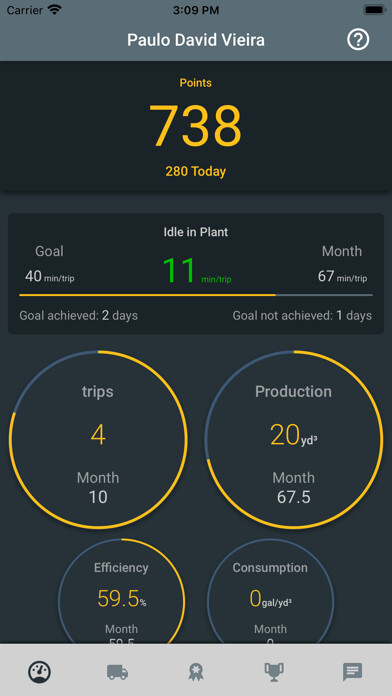Tap the battery indicator in status bar
Viewport: 392px width, 696px height.
pos(375,10)
